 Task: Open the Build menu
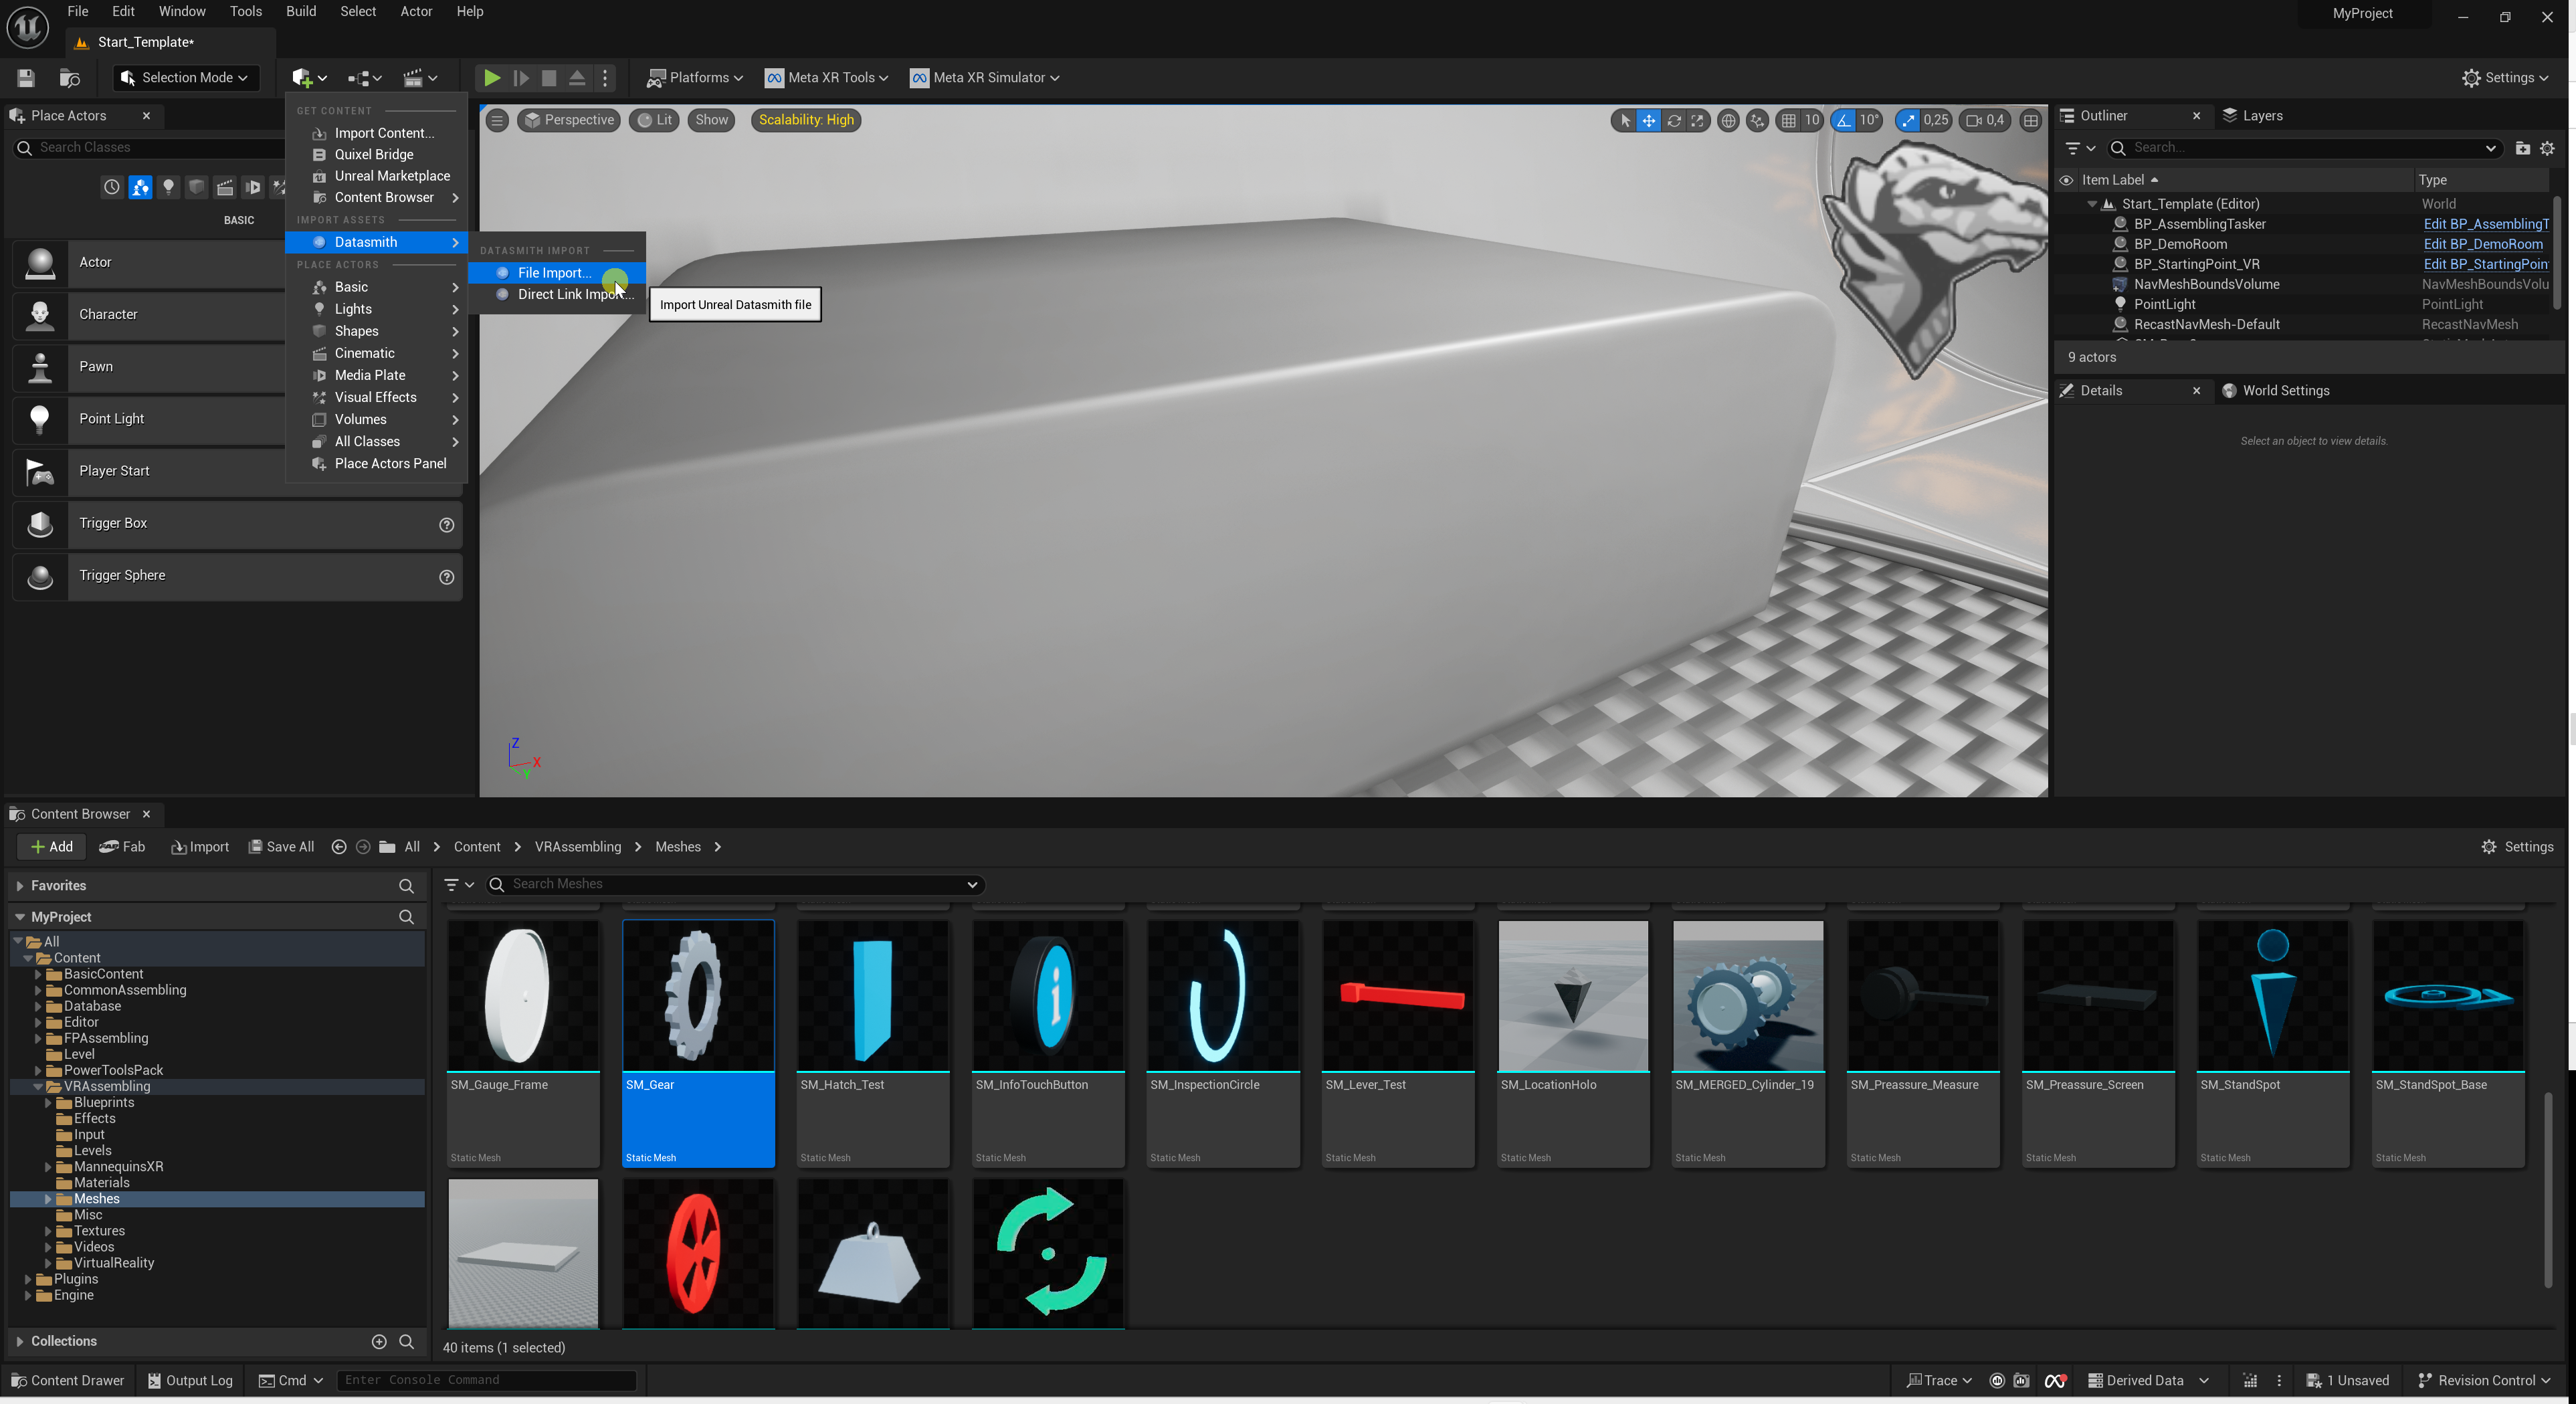300,11
